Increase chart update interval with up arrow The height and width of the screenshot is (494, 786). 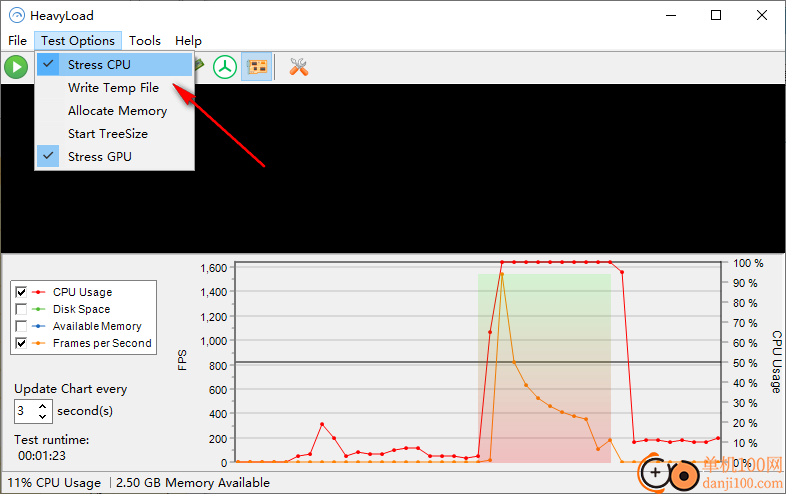(43, 406)
